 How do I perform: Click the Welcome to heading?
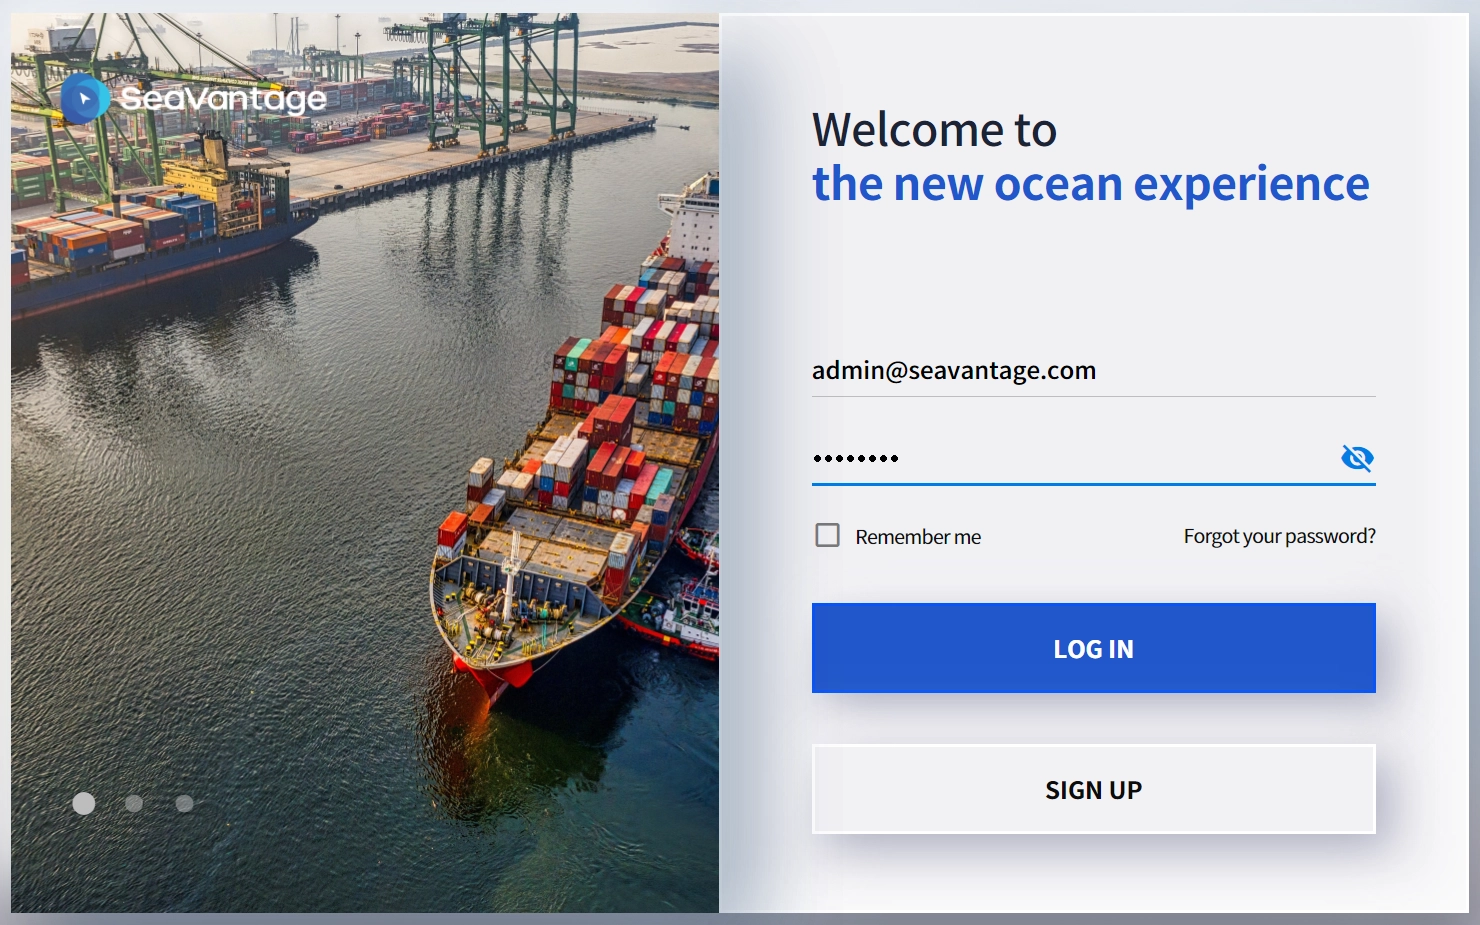point(934,130)
